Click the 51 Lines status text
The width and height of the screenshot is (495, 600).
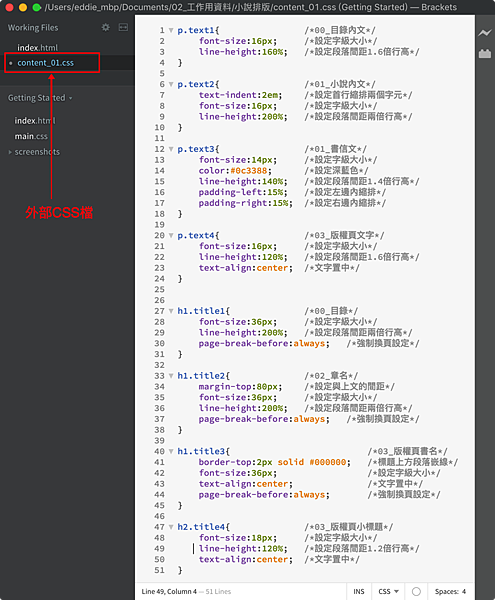(218, 591)
